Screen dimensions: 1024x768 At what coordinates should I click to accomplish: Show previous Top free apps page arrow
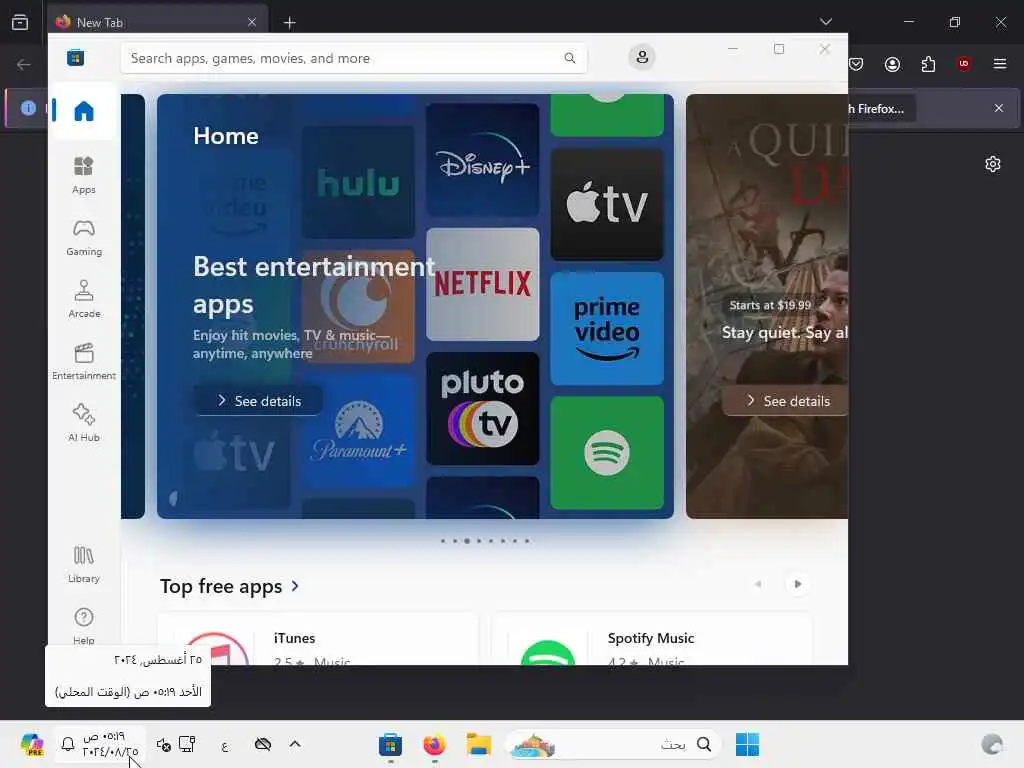[758, 584]
